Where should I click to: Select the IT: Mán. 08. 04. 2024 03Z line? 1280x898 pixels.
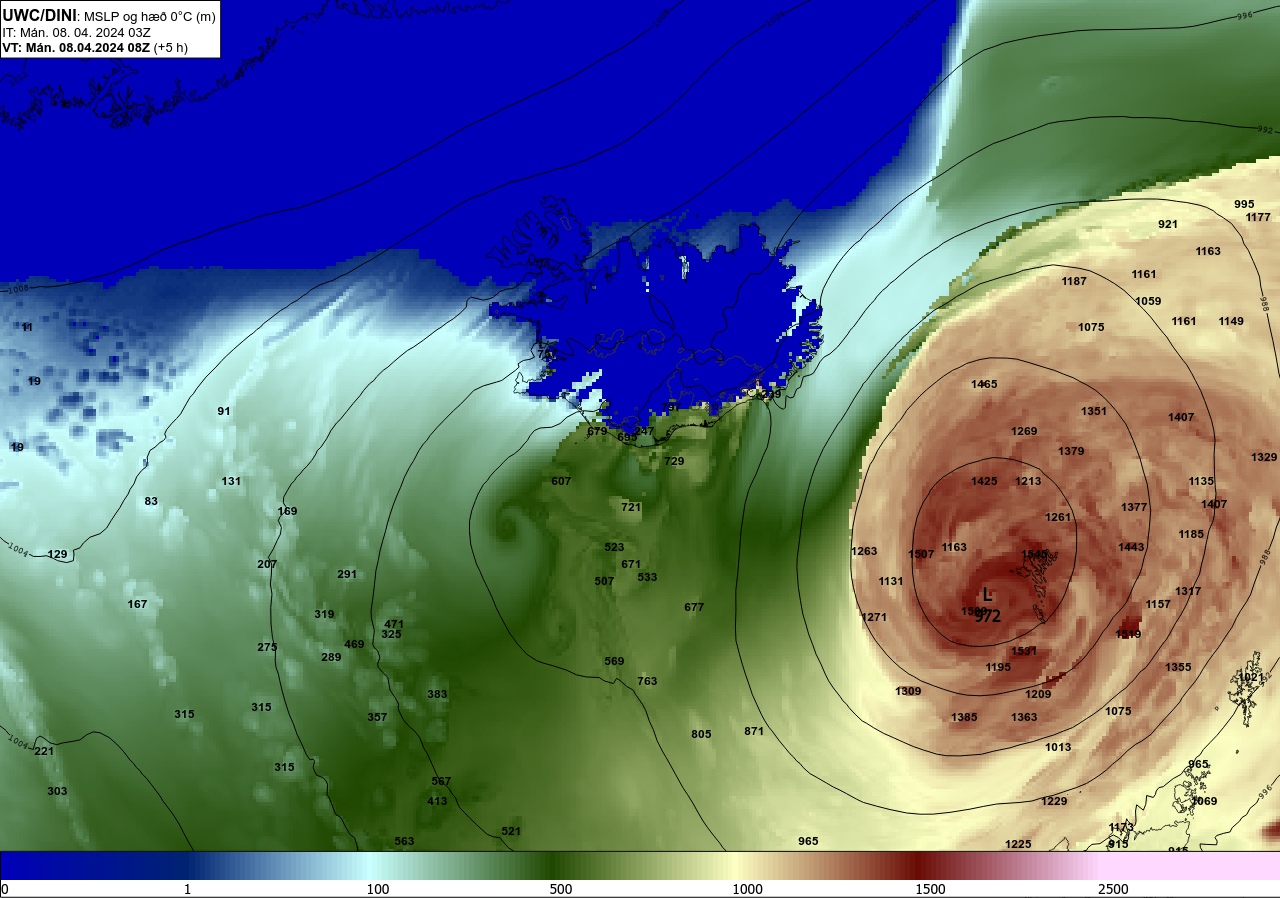[x=77, y=32]
